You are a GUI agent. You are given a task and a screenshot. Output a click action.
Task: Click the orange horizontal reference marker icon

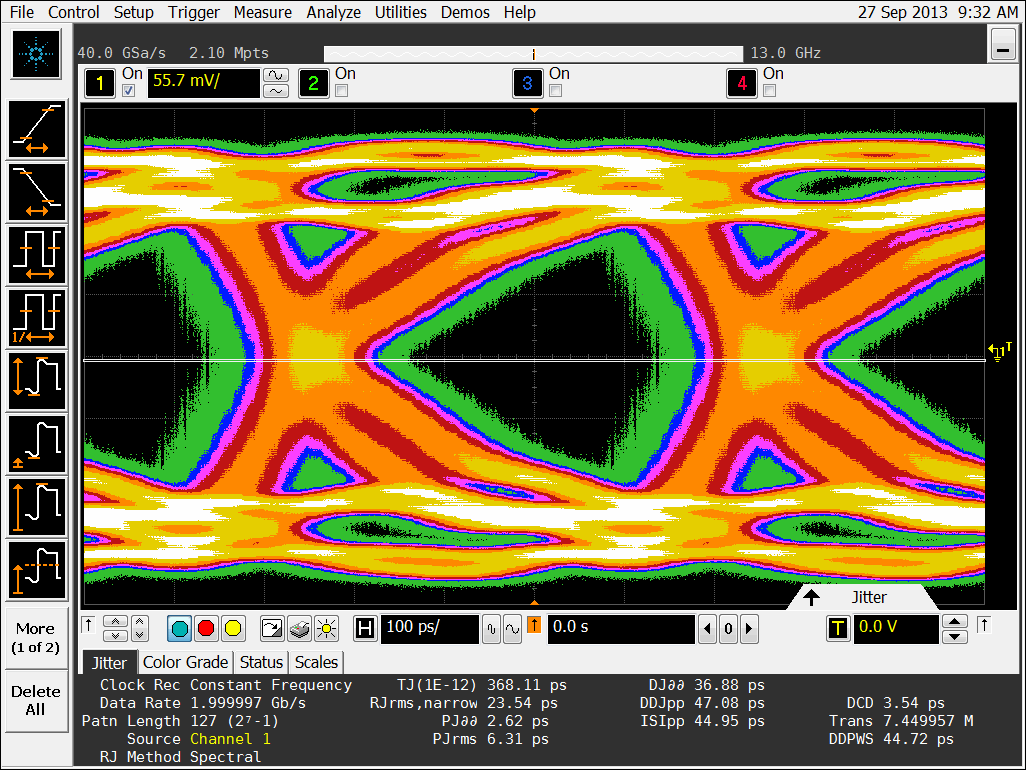[x=534, y=625]
